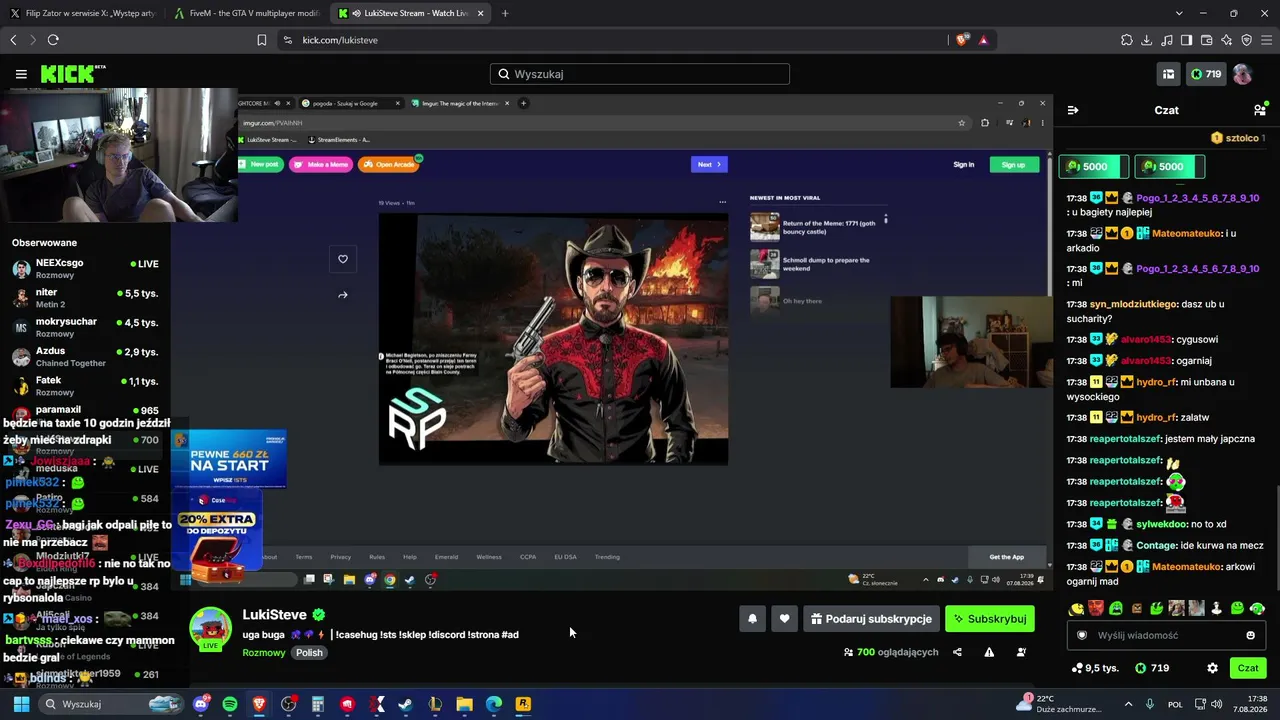Collapse the chat panel
Image resolution: width=1280 pixels, height=720 pixels.
tap(1073, 110)
